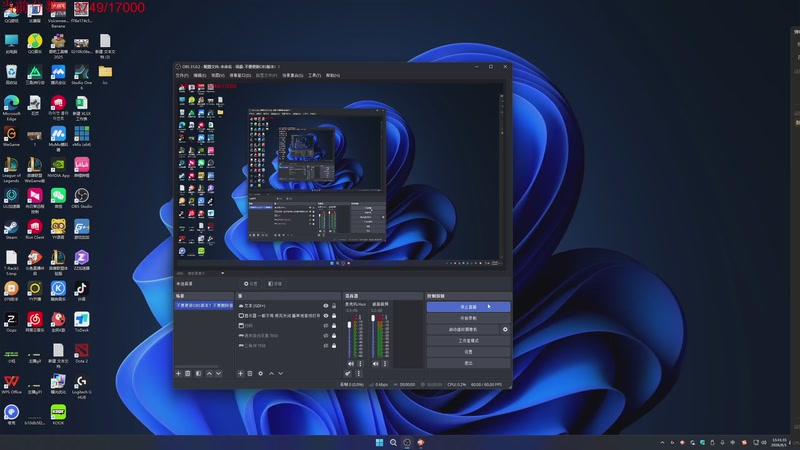This screenshot has height=450, width=800.
Task: Show the bottom game capture source
Action: point(326,345)
